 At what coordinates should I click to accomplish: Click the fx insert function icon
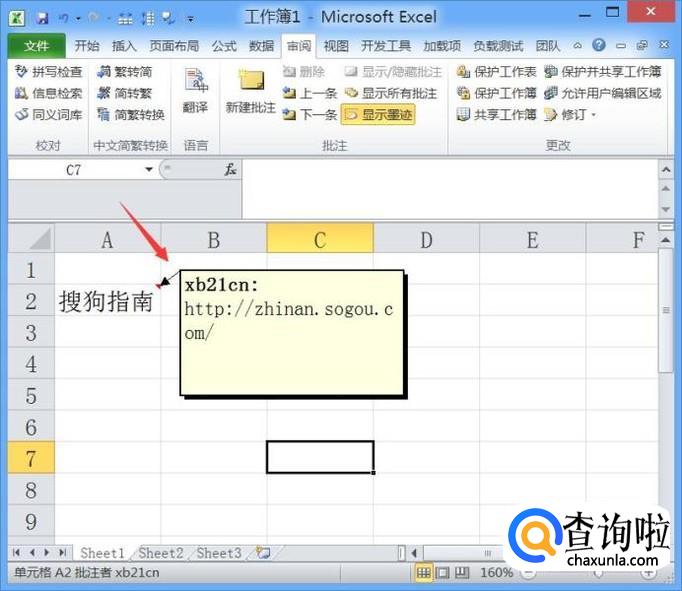click(x=230, y=170)
